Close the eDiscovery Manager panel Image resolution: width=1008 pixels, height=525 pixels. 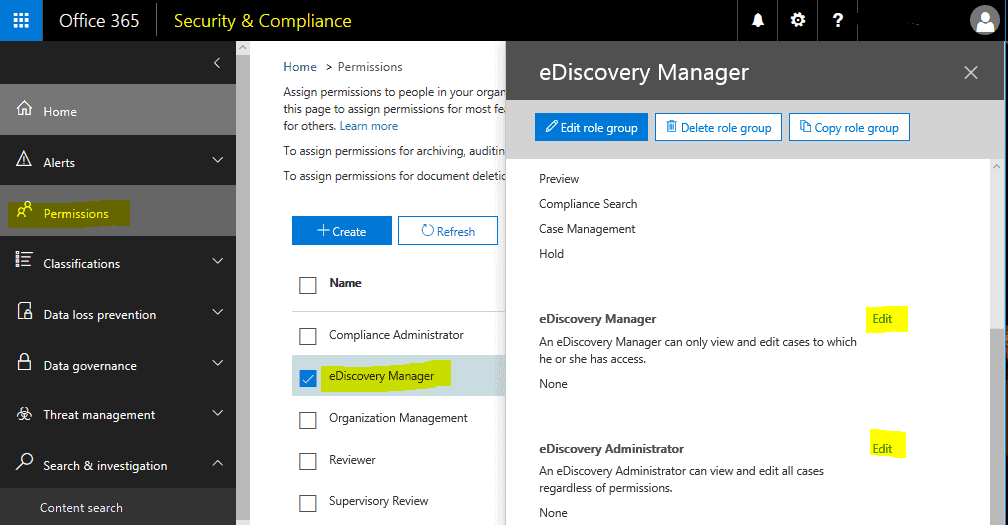(971, 73)
